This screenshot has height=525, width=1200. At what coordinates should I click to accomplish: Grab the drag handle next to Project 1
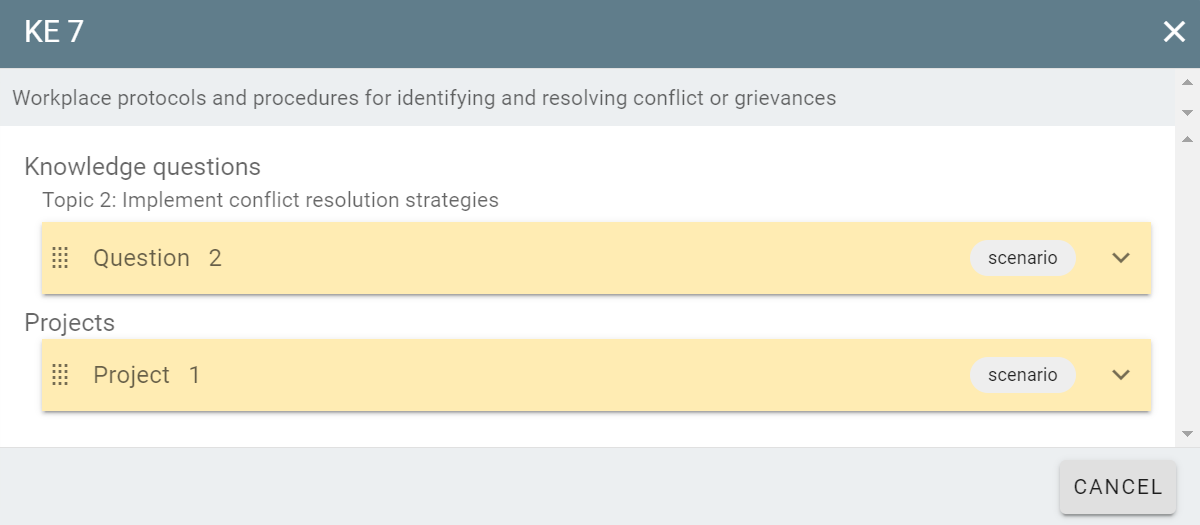click(60, 375)
